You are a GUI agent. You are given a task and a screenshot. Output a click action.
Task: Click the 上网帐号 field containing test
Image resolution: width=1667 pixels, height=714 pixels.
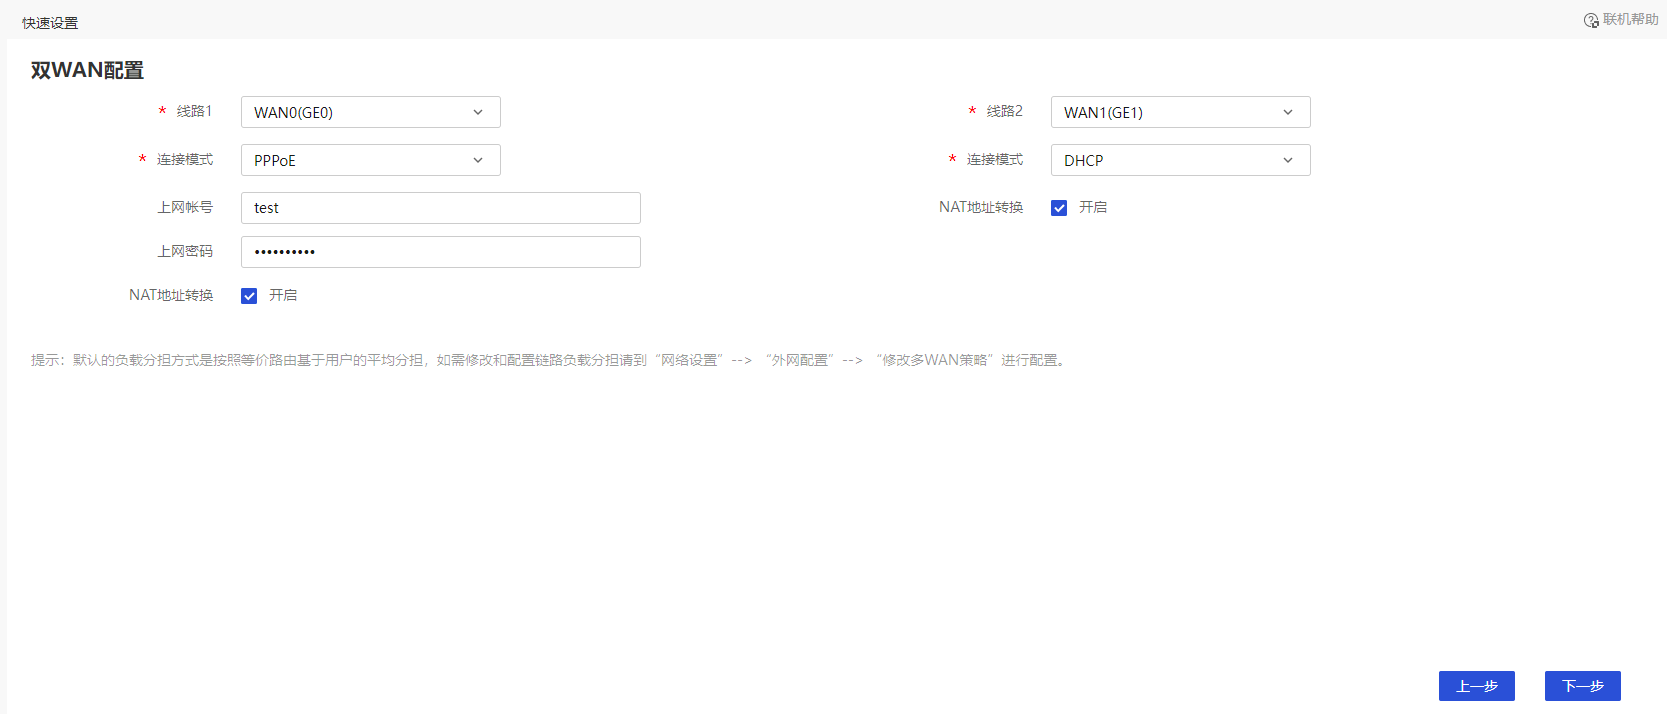[440, 208]
